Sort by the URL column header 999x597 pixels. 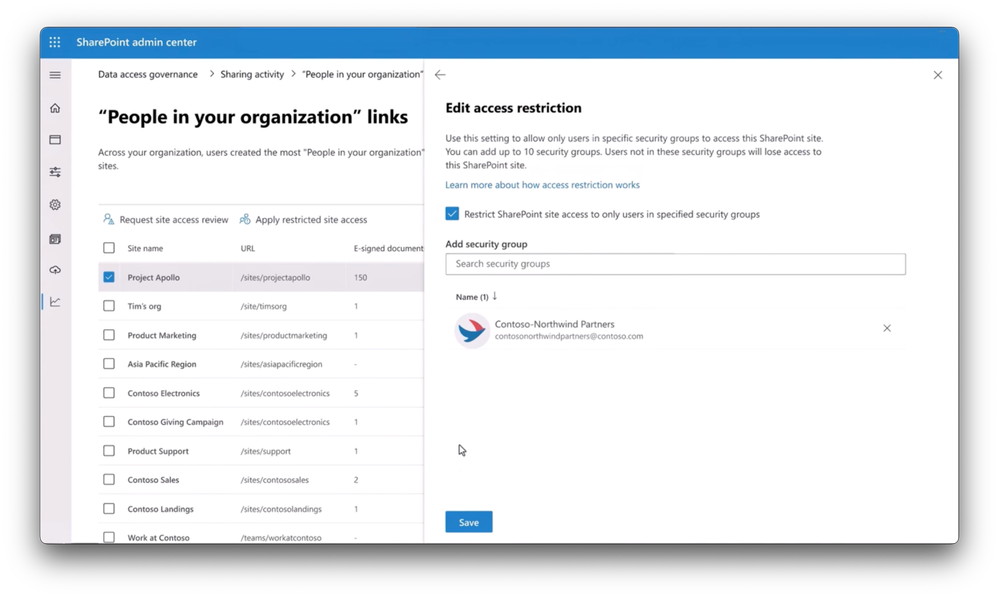coord(248,248)
